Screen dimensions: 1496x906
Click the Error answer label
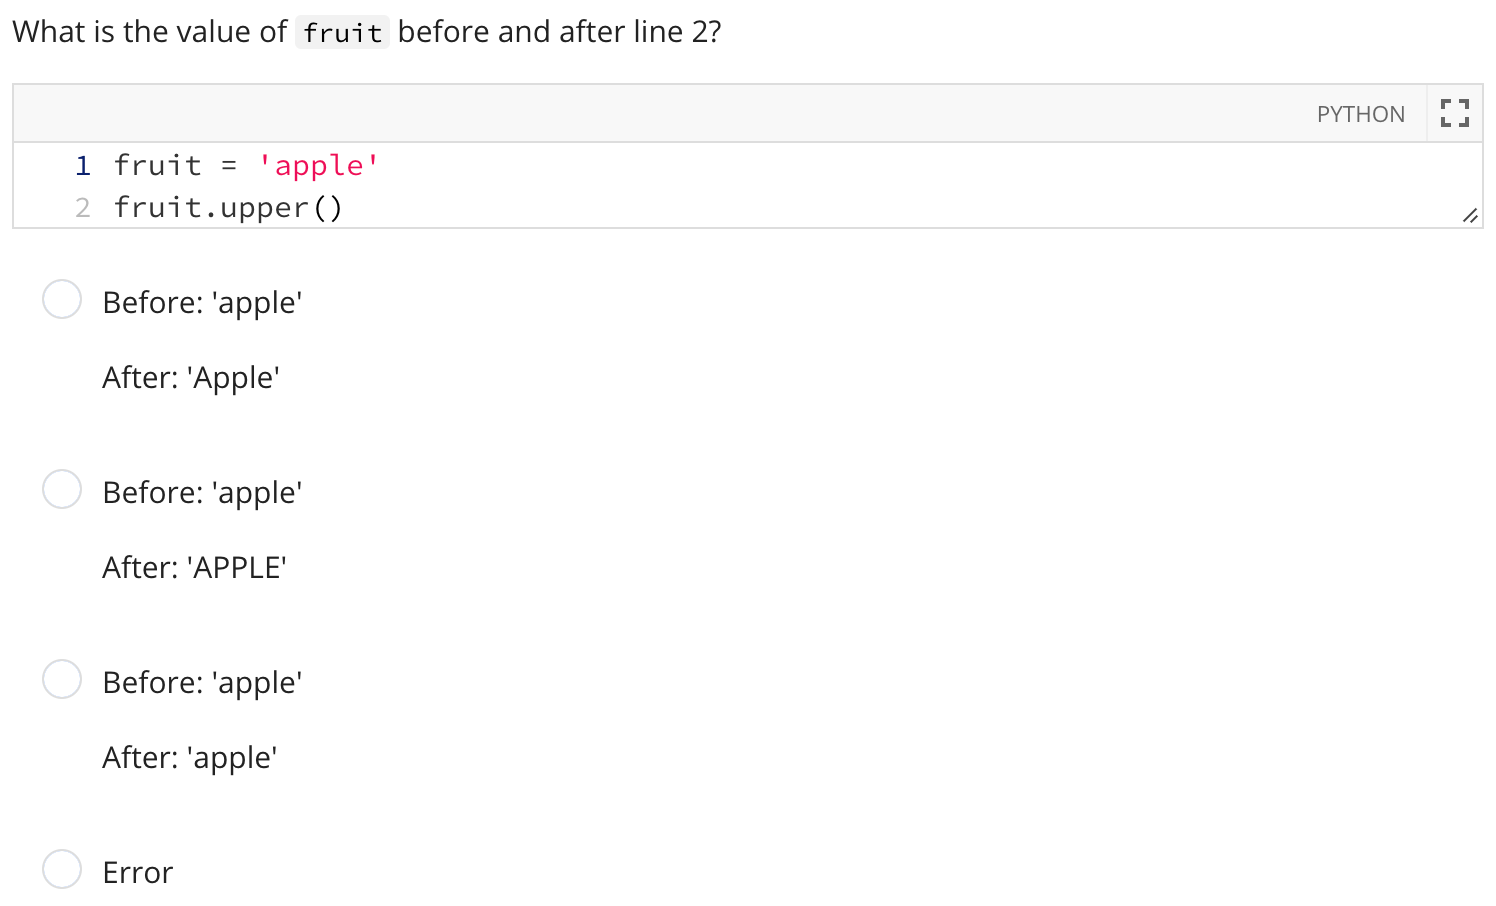137,871
